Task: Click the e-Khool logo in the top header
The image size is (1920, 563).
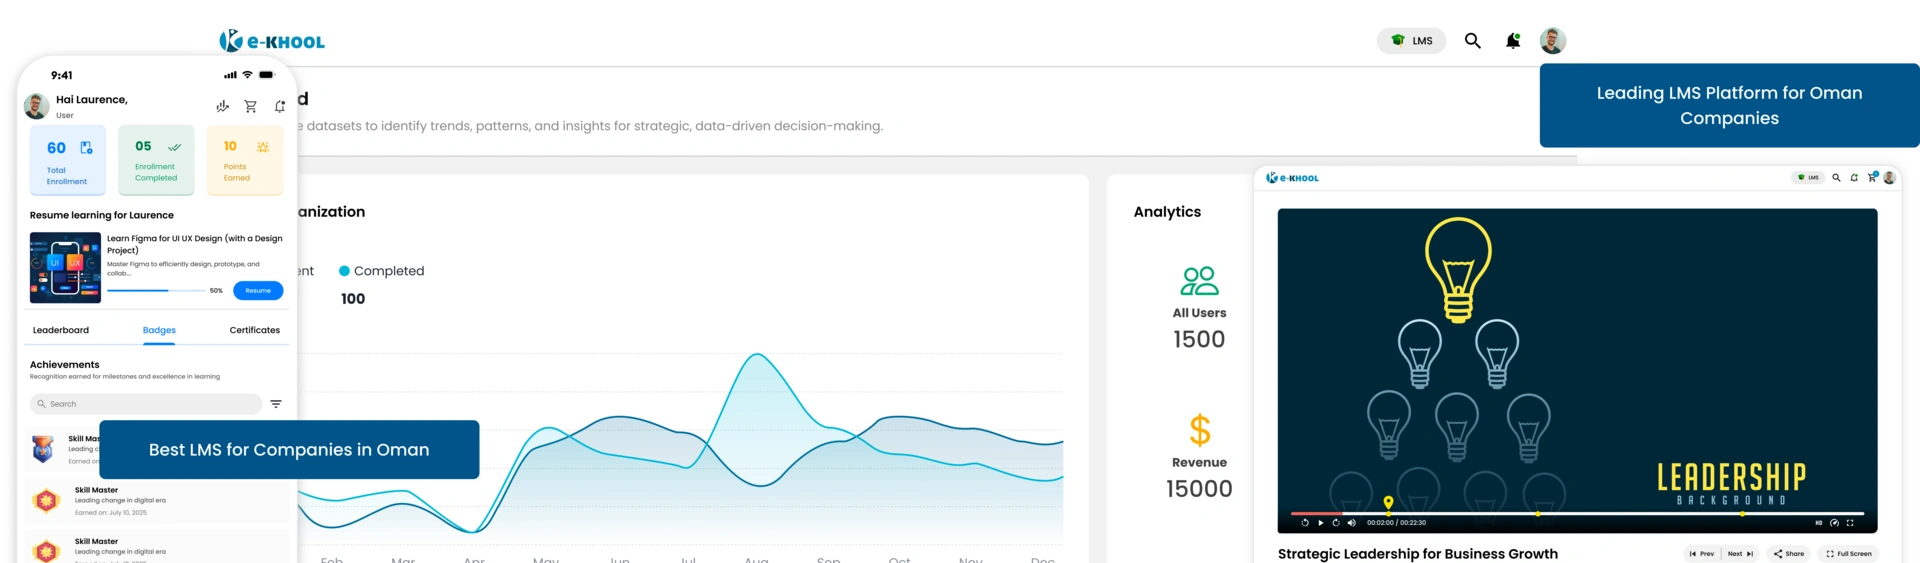Action: [x=272, y=41]
